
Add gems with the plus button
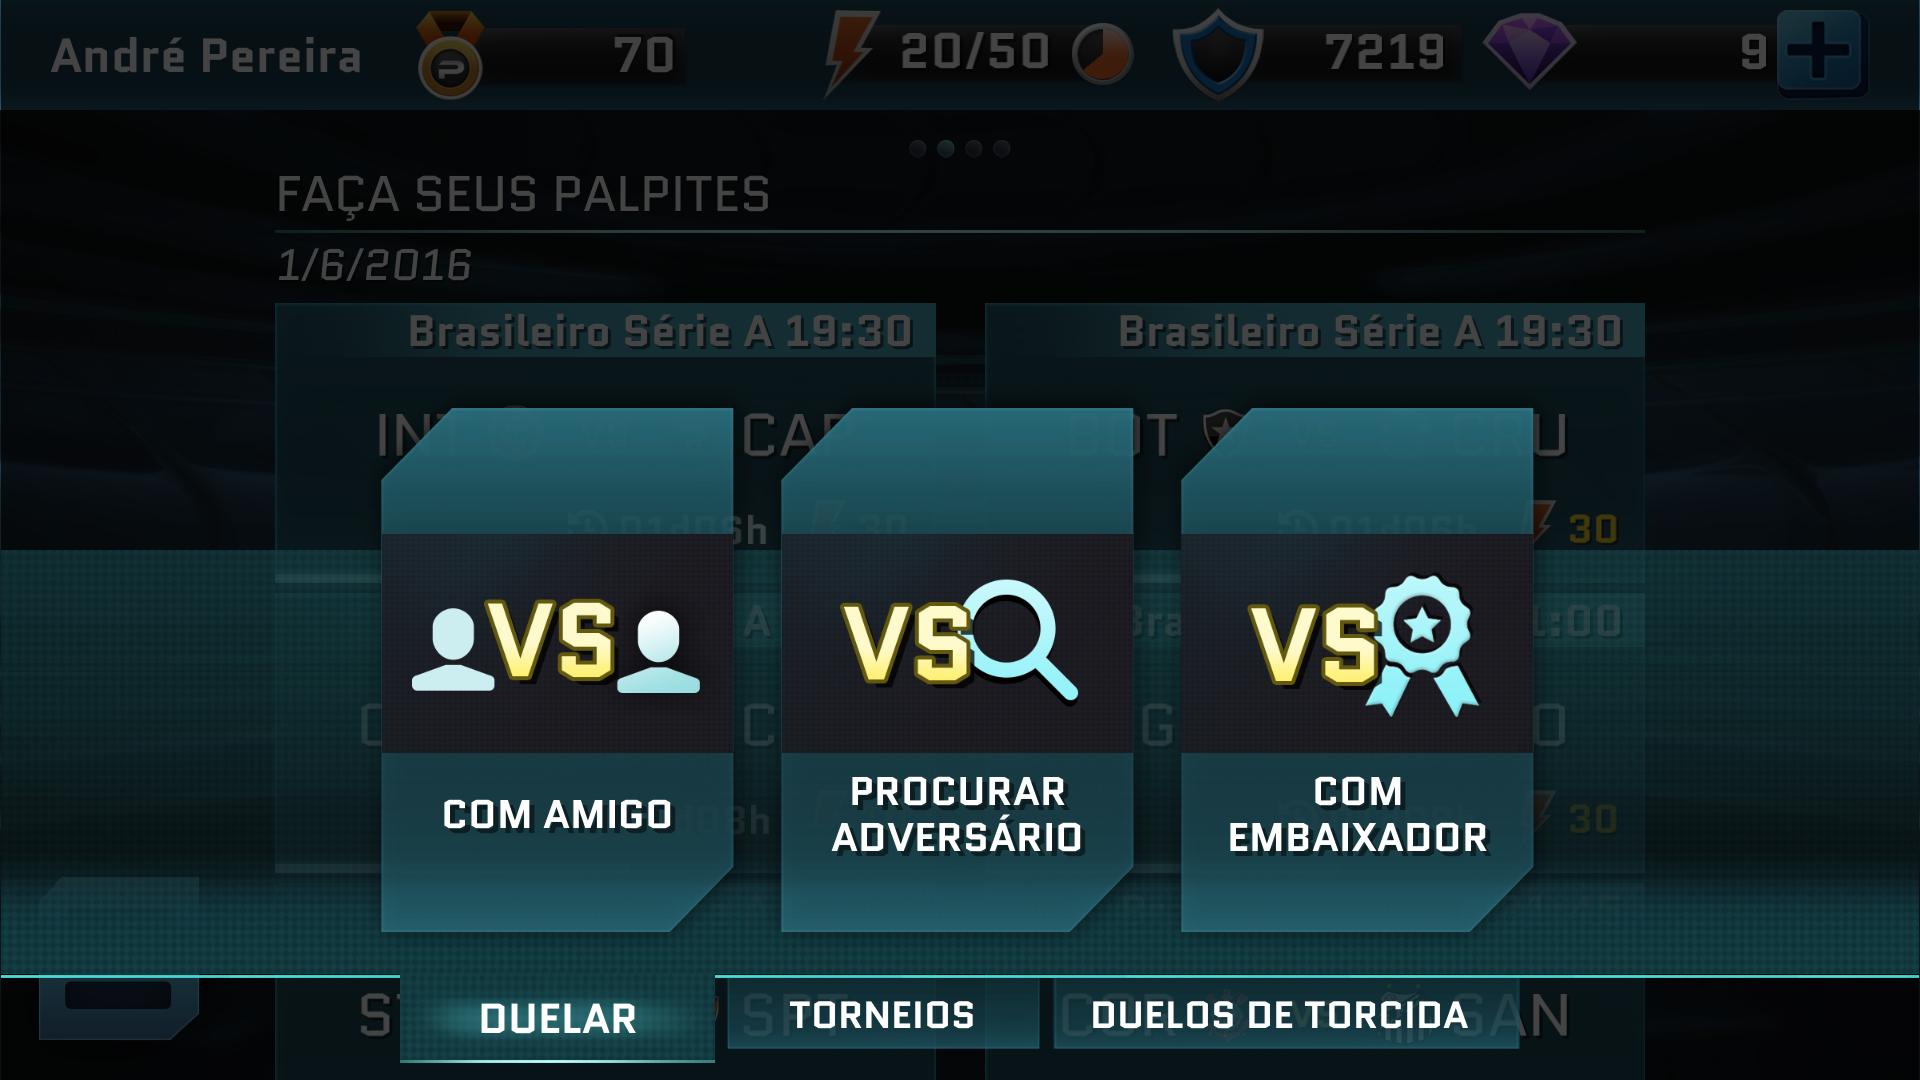1819,52
